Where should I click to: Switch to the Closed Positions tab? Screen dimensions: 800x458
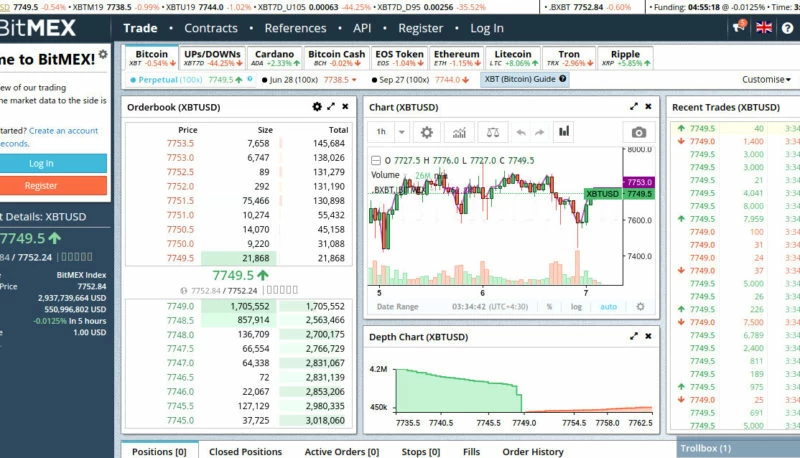(x=245, y=452)
